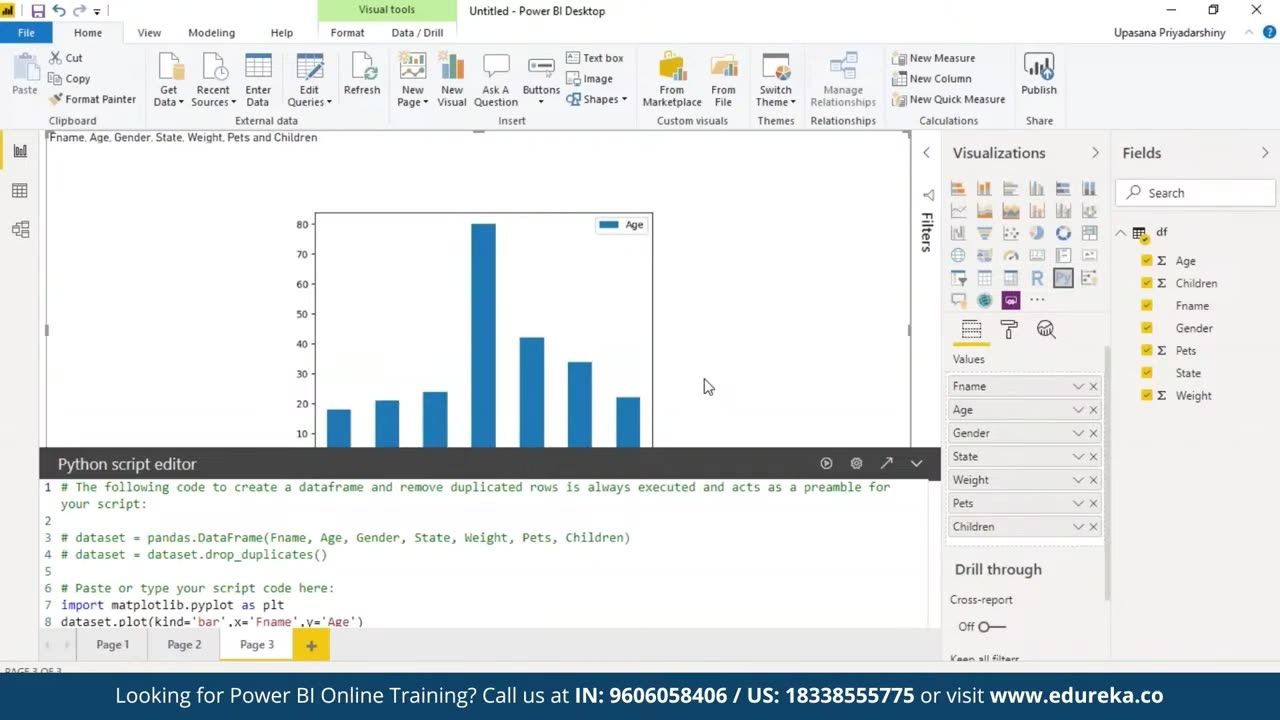The height and width of the screenshot is (720, 1280).
Task: Click Text box in Insert group
Action: [594, 58]
